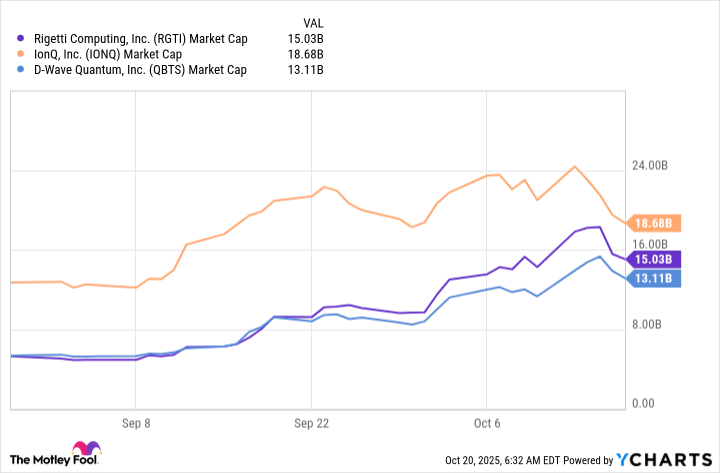
Task: Click the Sep 22 date axis label
Action: click(311, 424)
